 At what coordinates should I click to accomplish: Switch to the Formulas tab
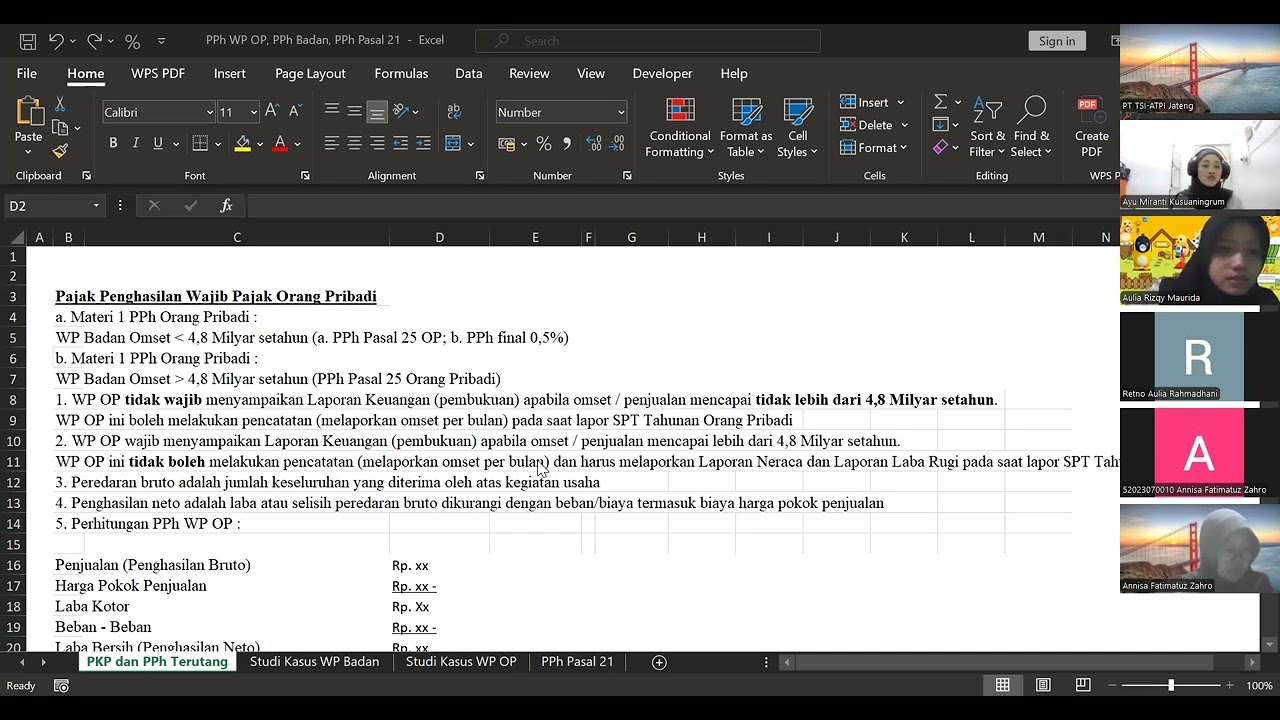coord(401,73)
